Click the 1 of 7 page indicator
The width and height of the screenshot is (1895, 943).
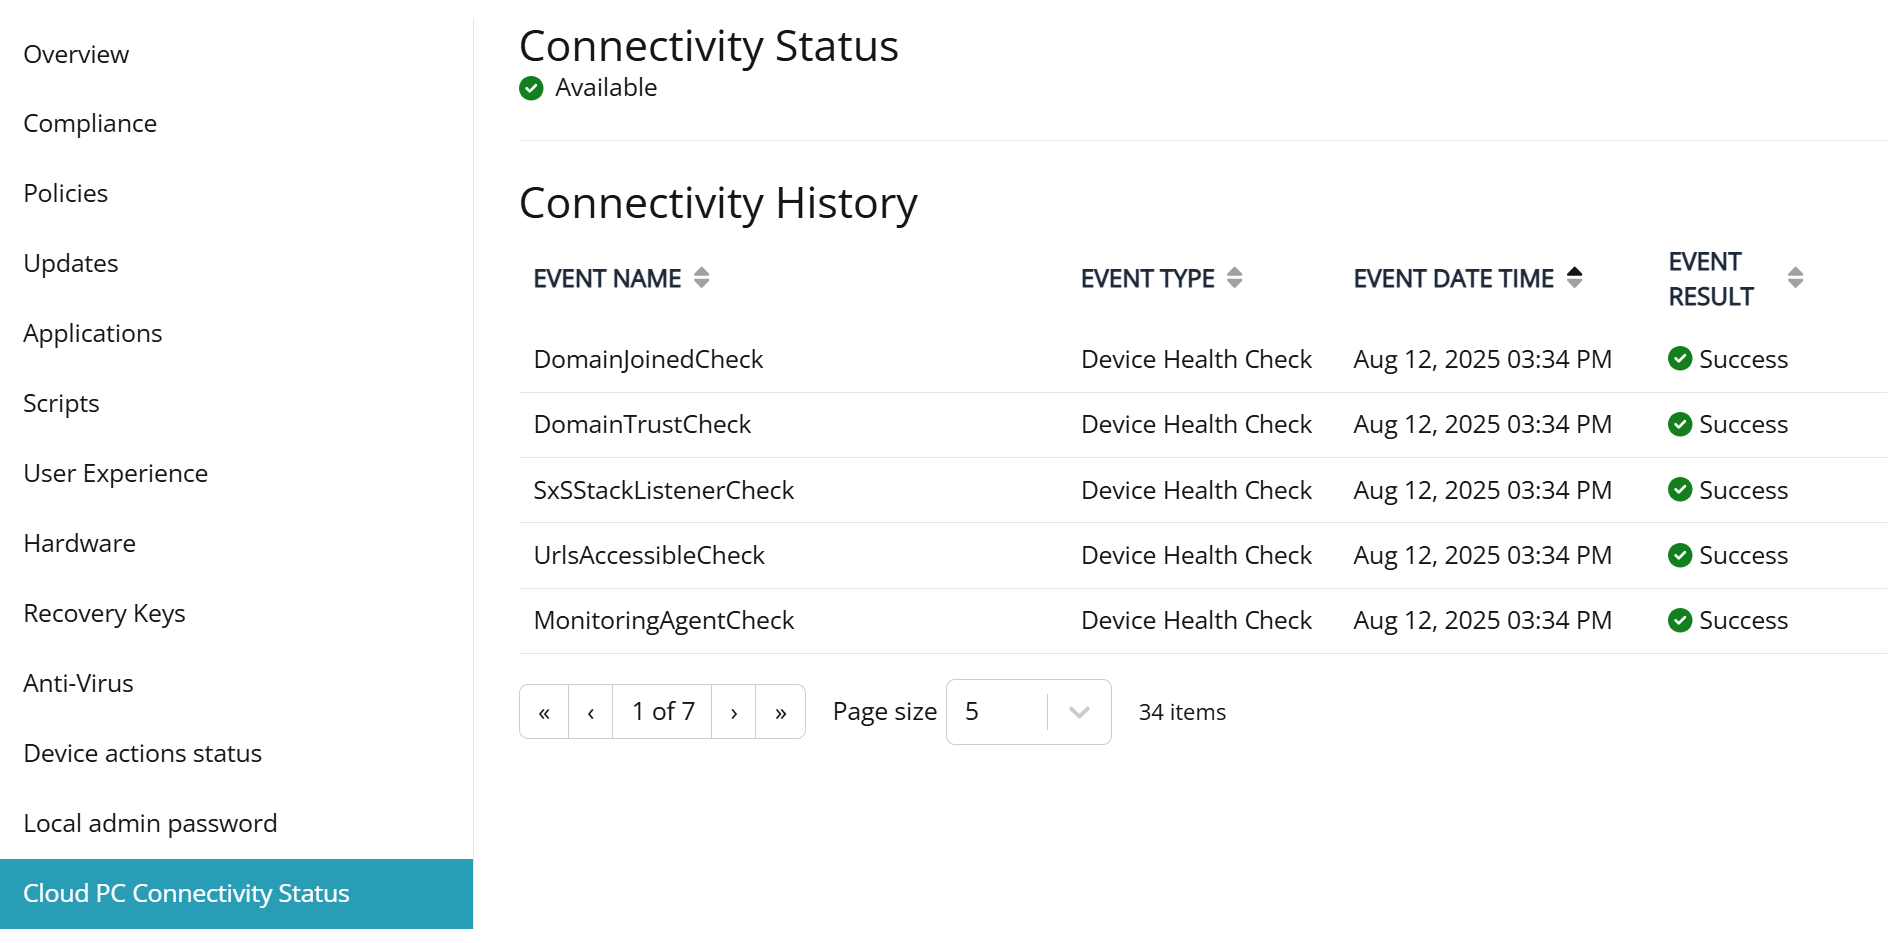click(662, 712)
